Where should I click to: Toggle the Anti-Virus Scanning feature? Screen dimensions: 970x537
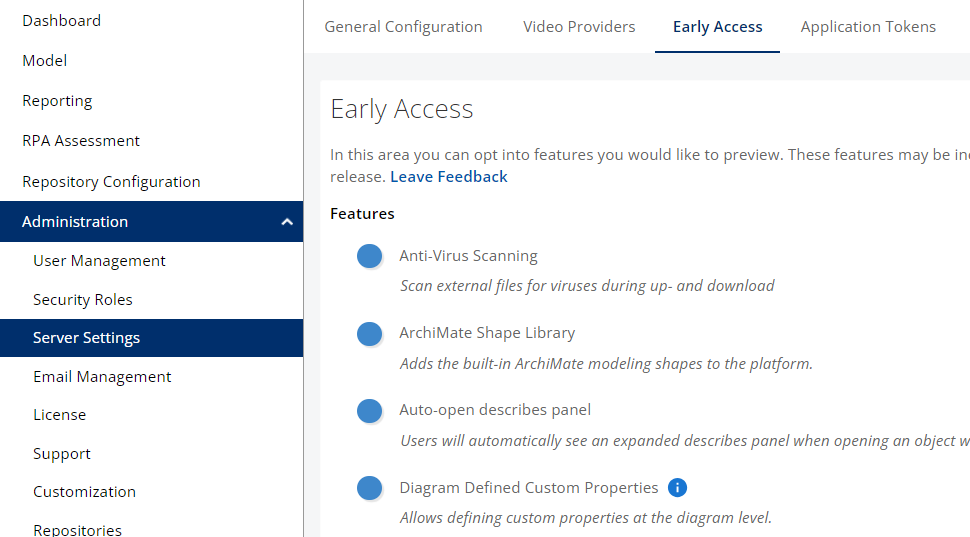point(370,256)
